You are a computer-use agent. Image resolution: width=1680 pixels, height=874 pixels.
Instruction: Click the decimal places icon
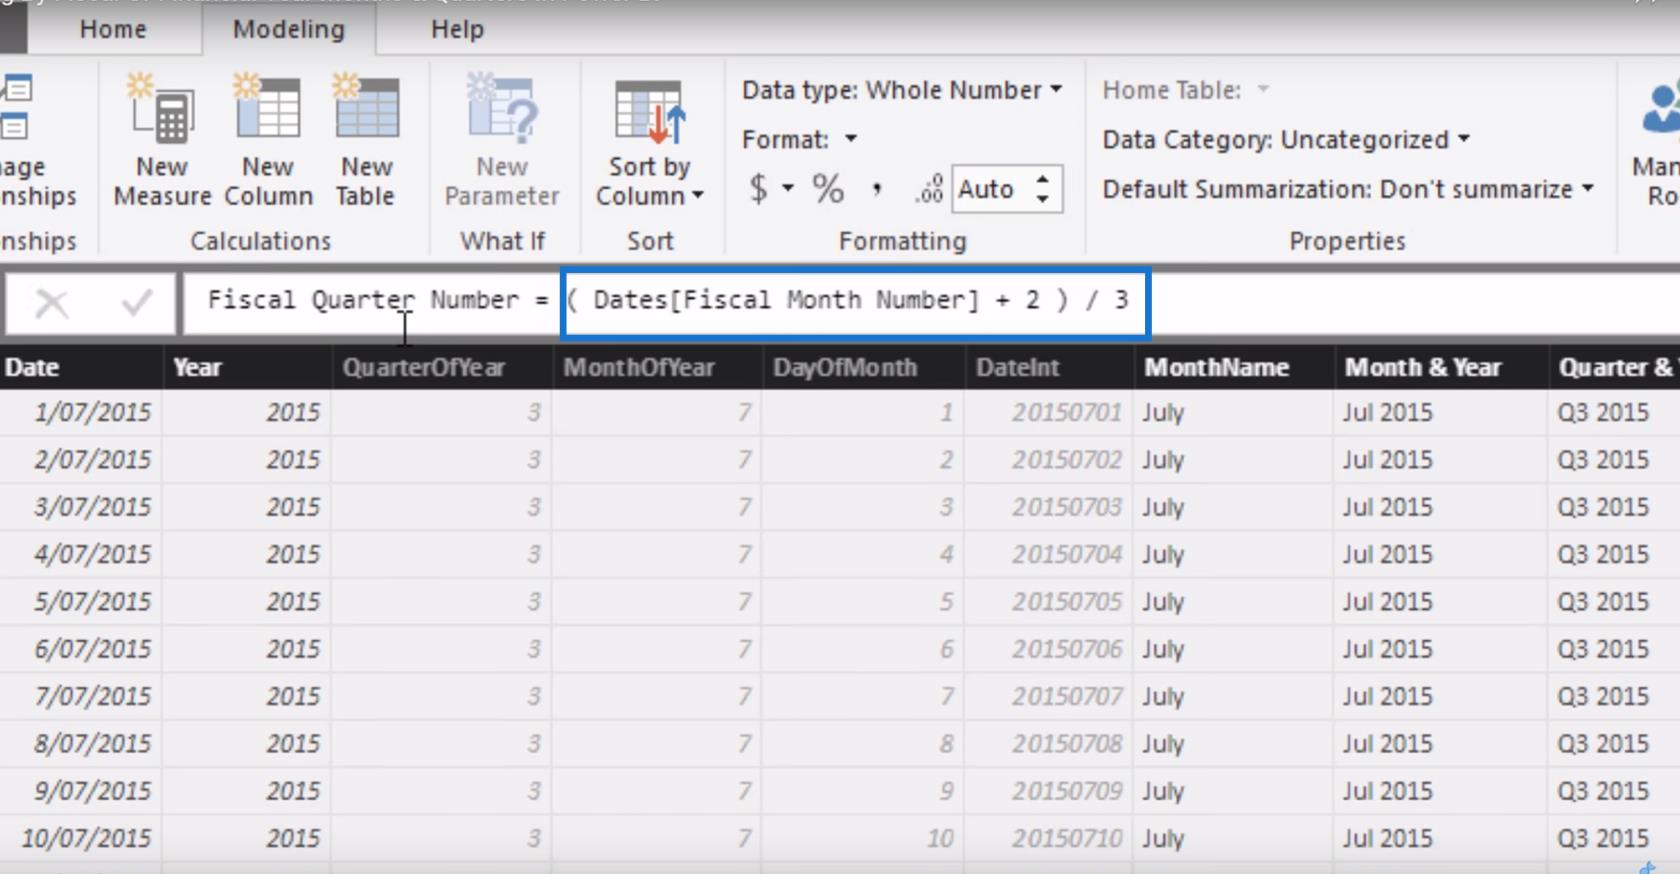pos(929,189)
